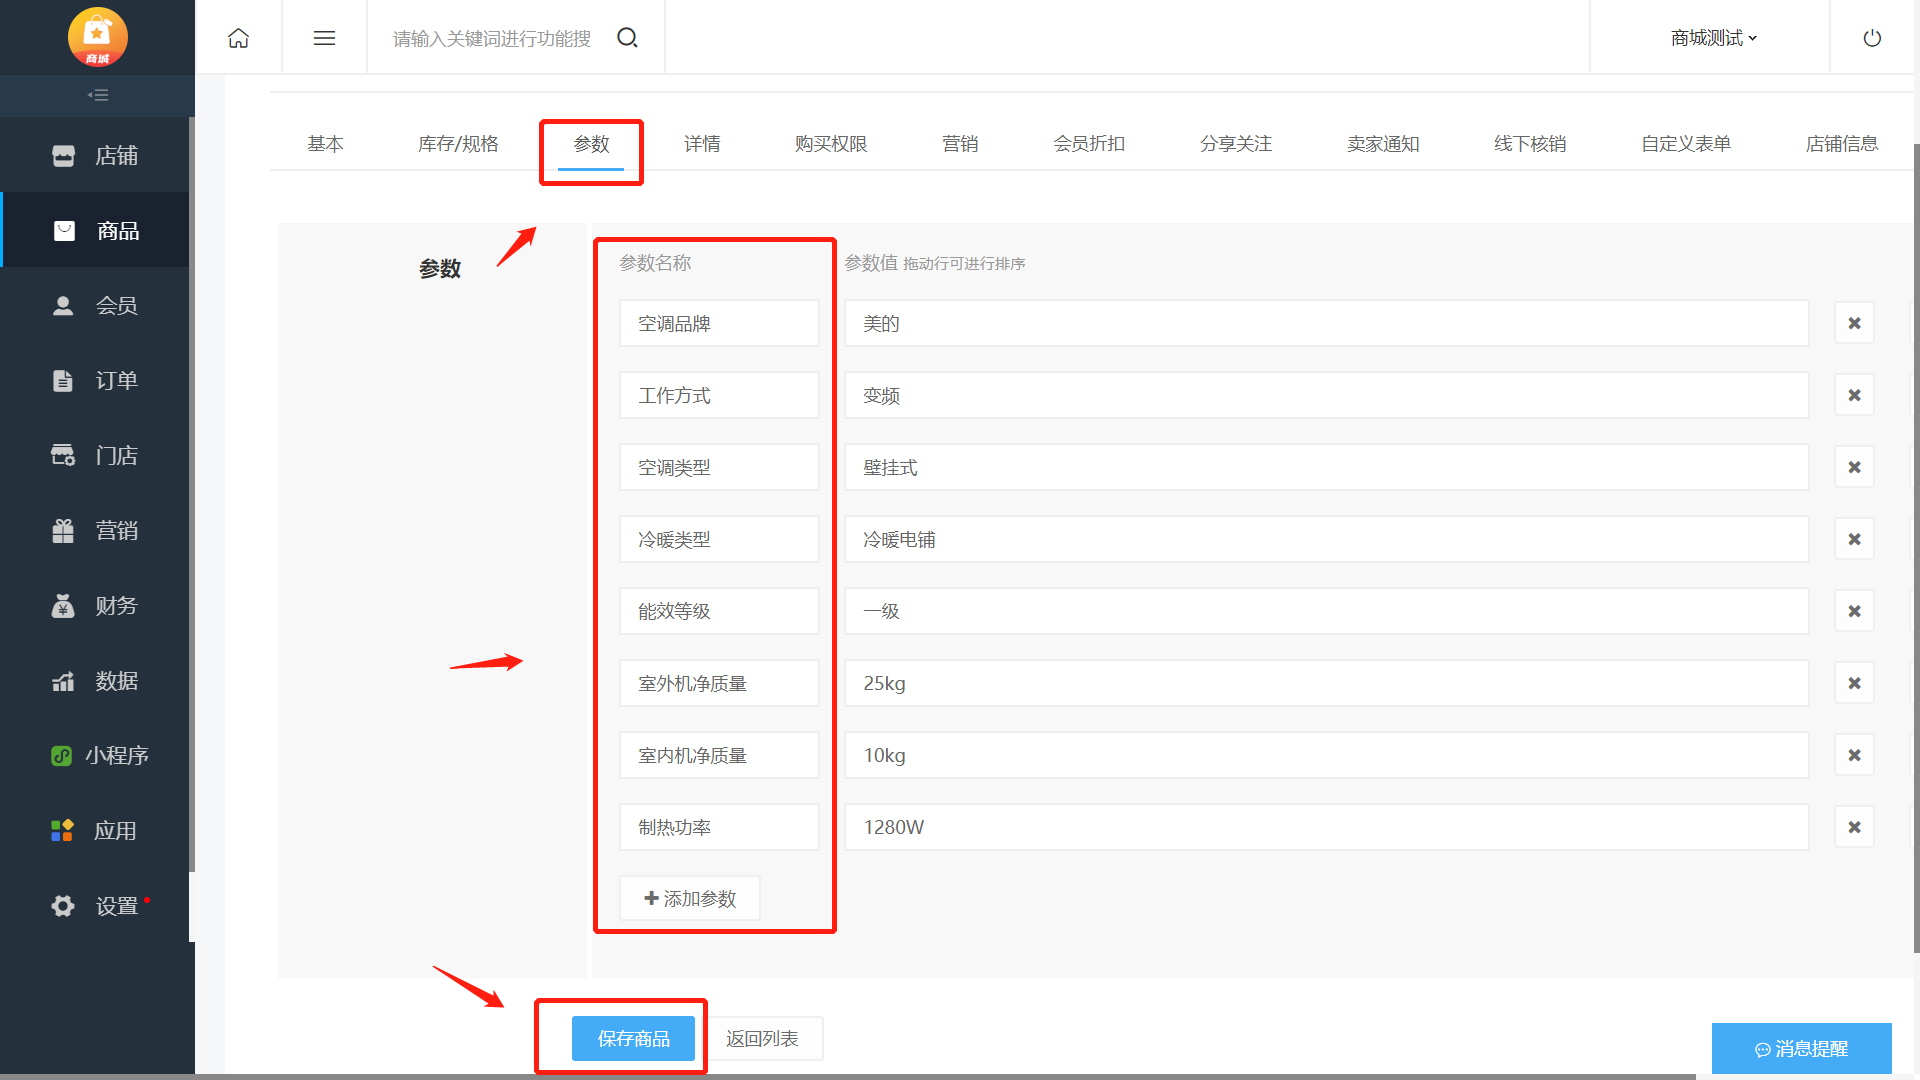
Task: Delete the 空调品牌 parameter row
Action: (x=1854, y=323)
